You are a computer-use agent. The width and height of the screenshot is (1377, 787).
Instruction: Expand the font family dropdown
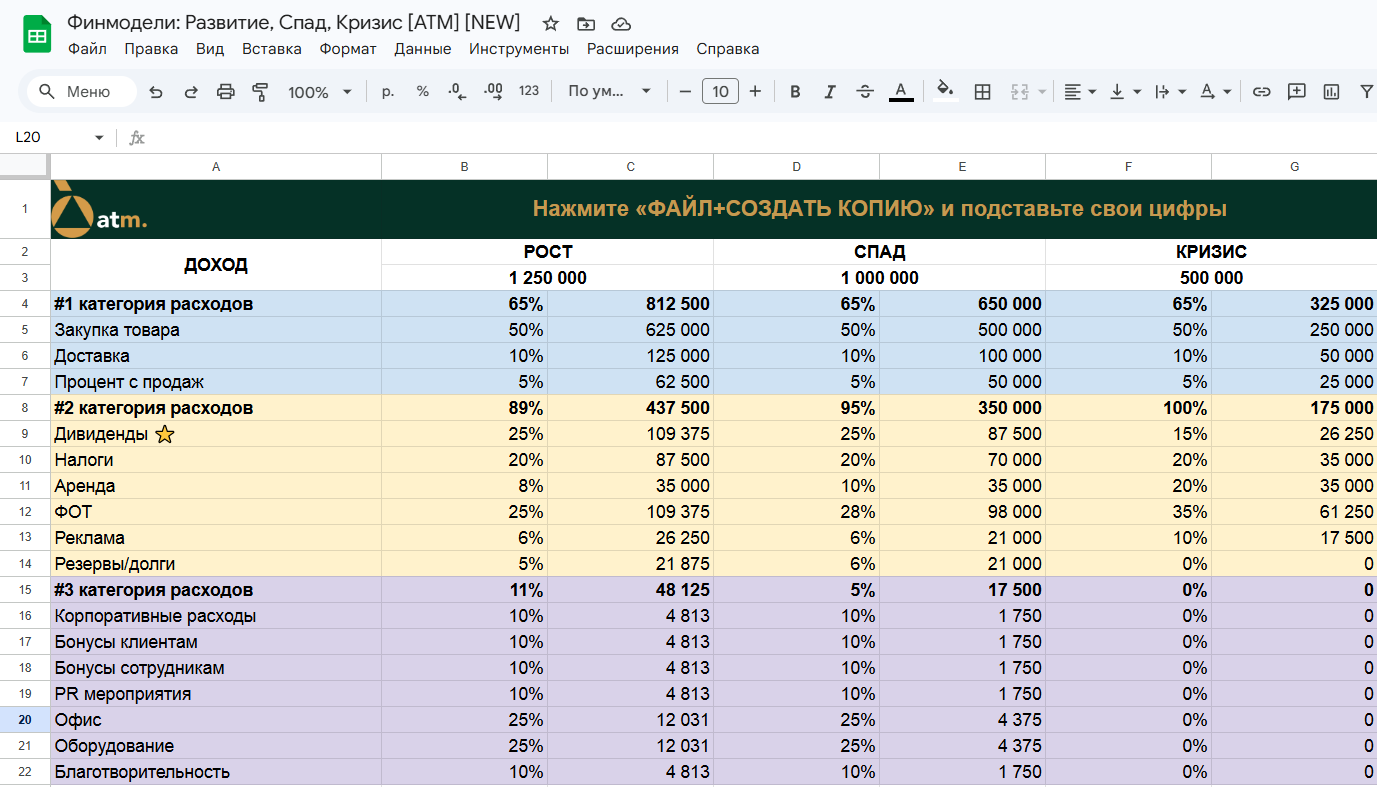click(609, 92)
